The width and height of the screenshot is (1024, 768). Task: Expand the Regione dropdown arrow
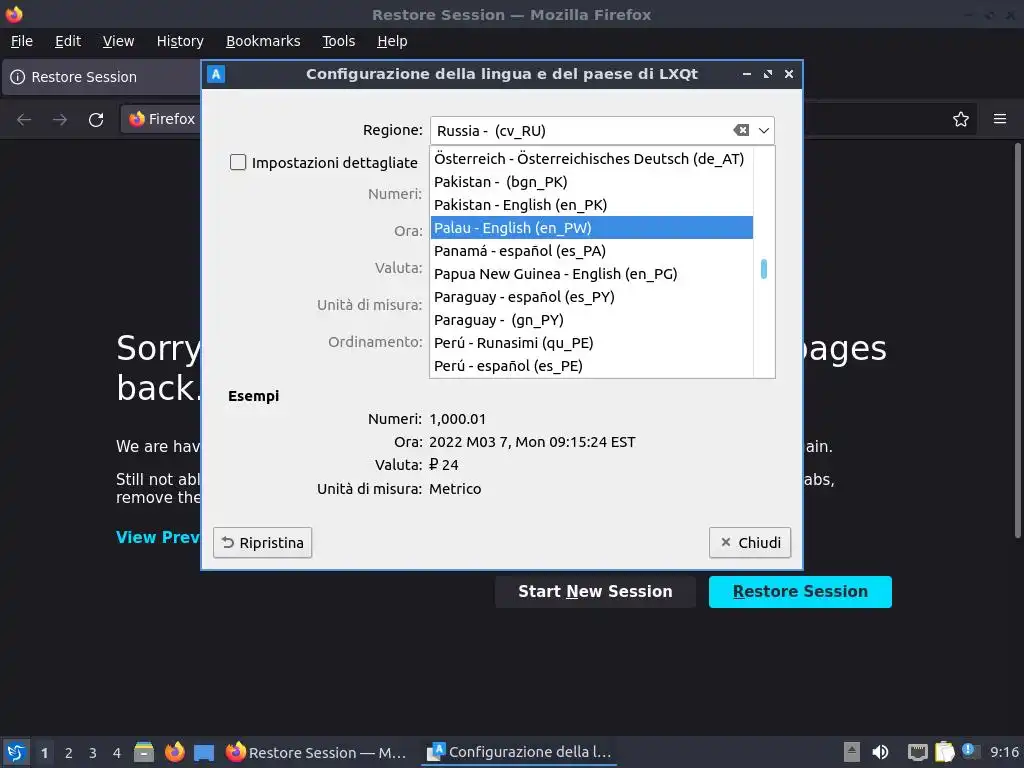click(763, 131)
